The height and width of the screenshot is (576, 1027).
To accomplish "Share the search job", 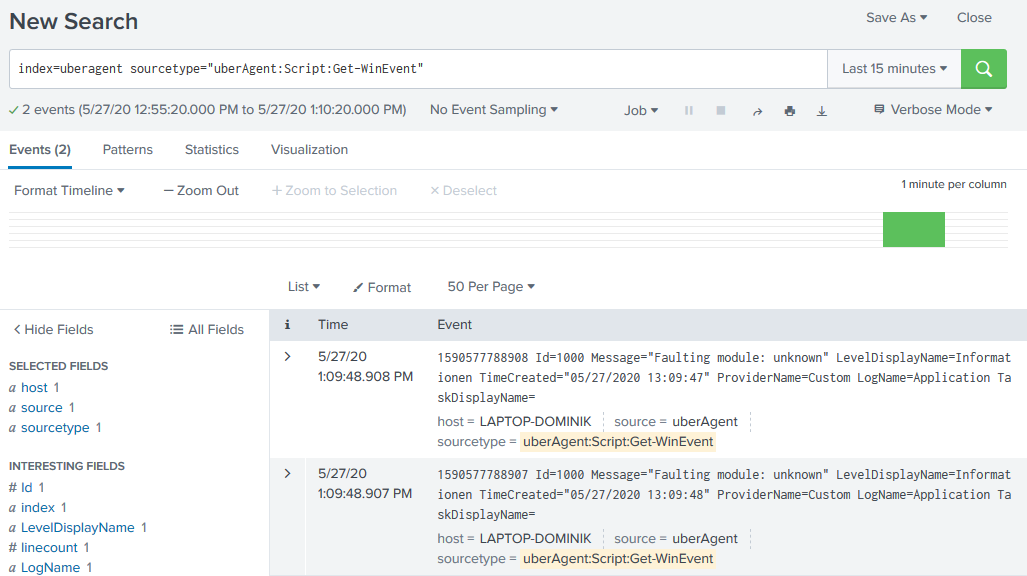I will [757, 111].
